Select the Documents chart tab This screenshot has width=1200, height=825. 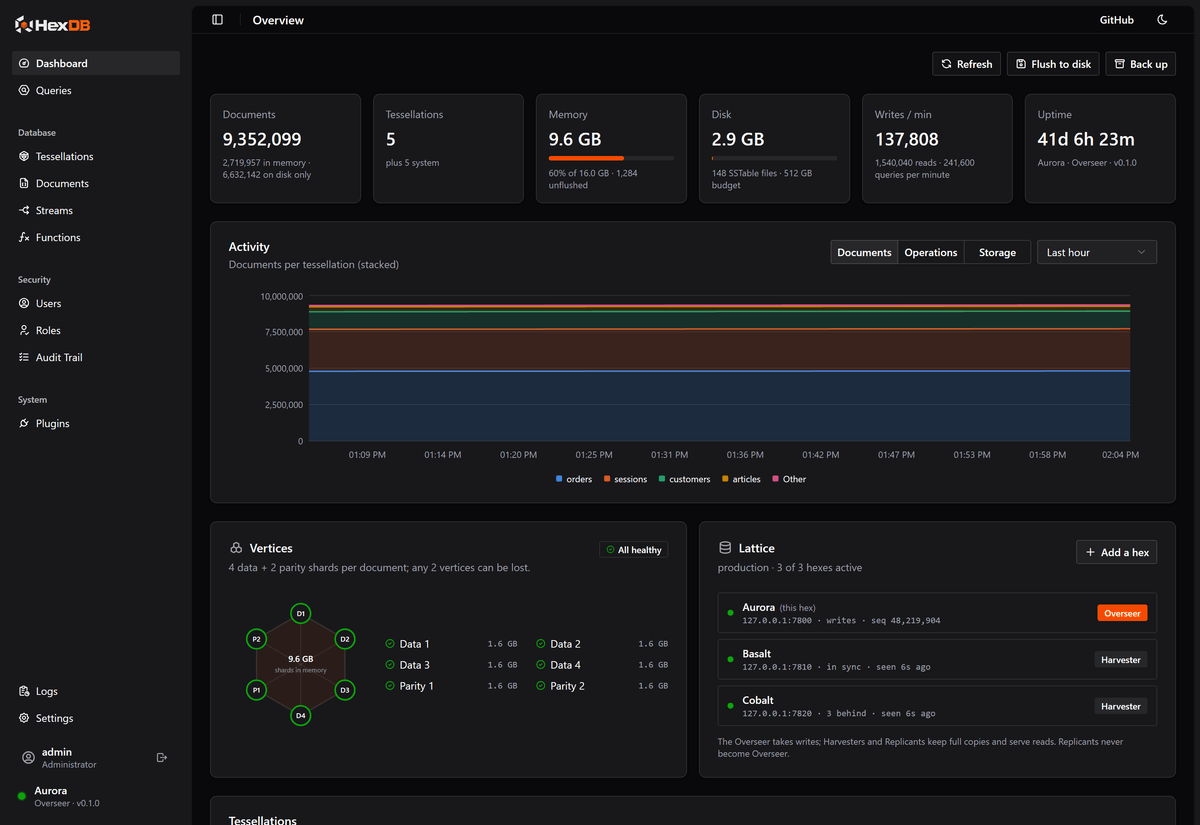pos(864,252)
